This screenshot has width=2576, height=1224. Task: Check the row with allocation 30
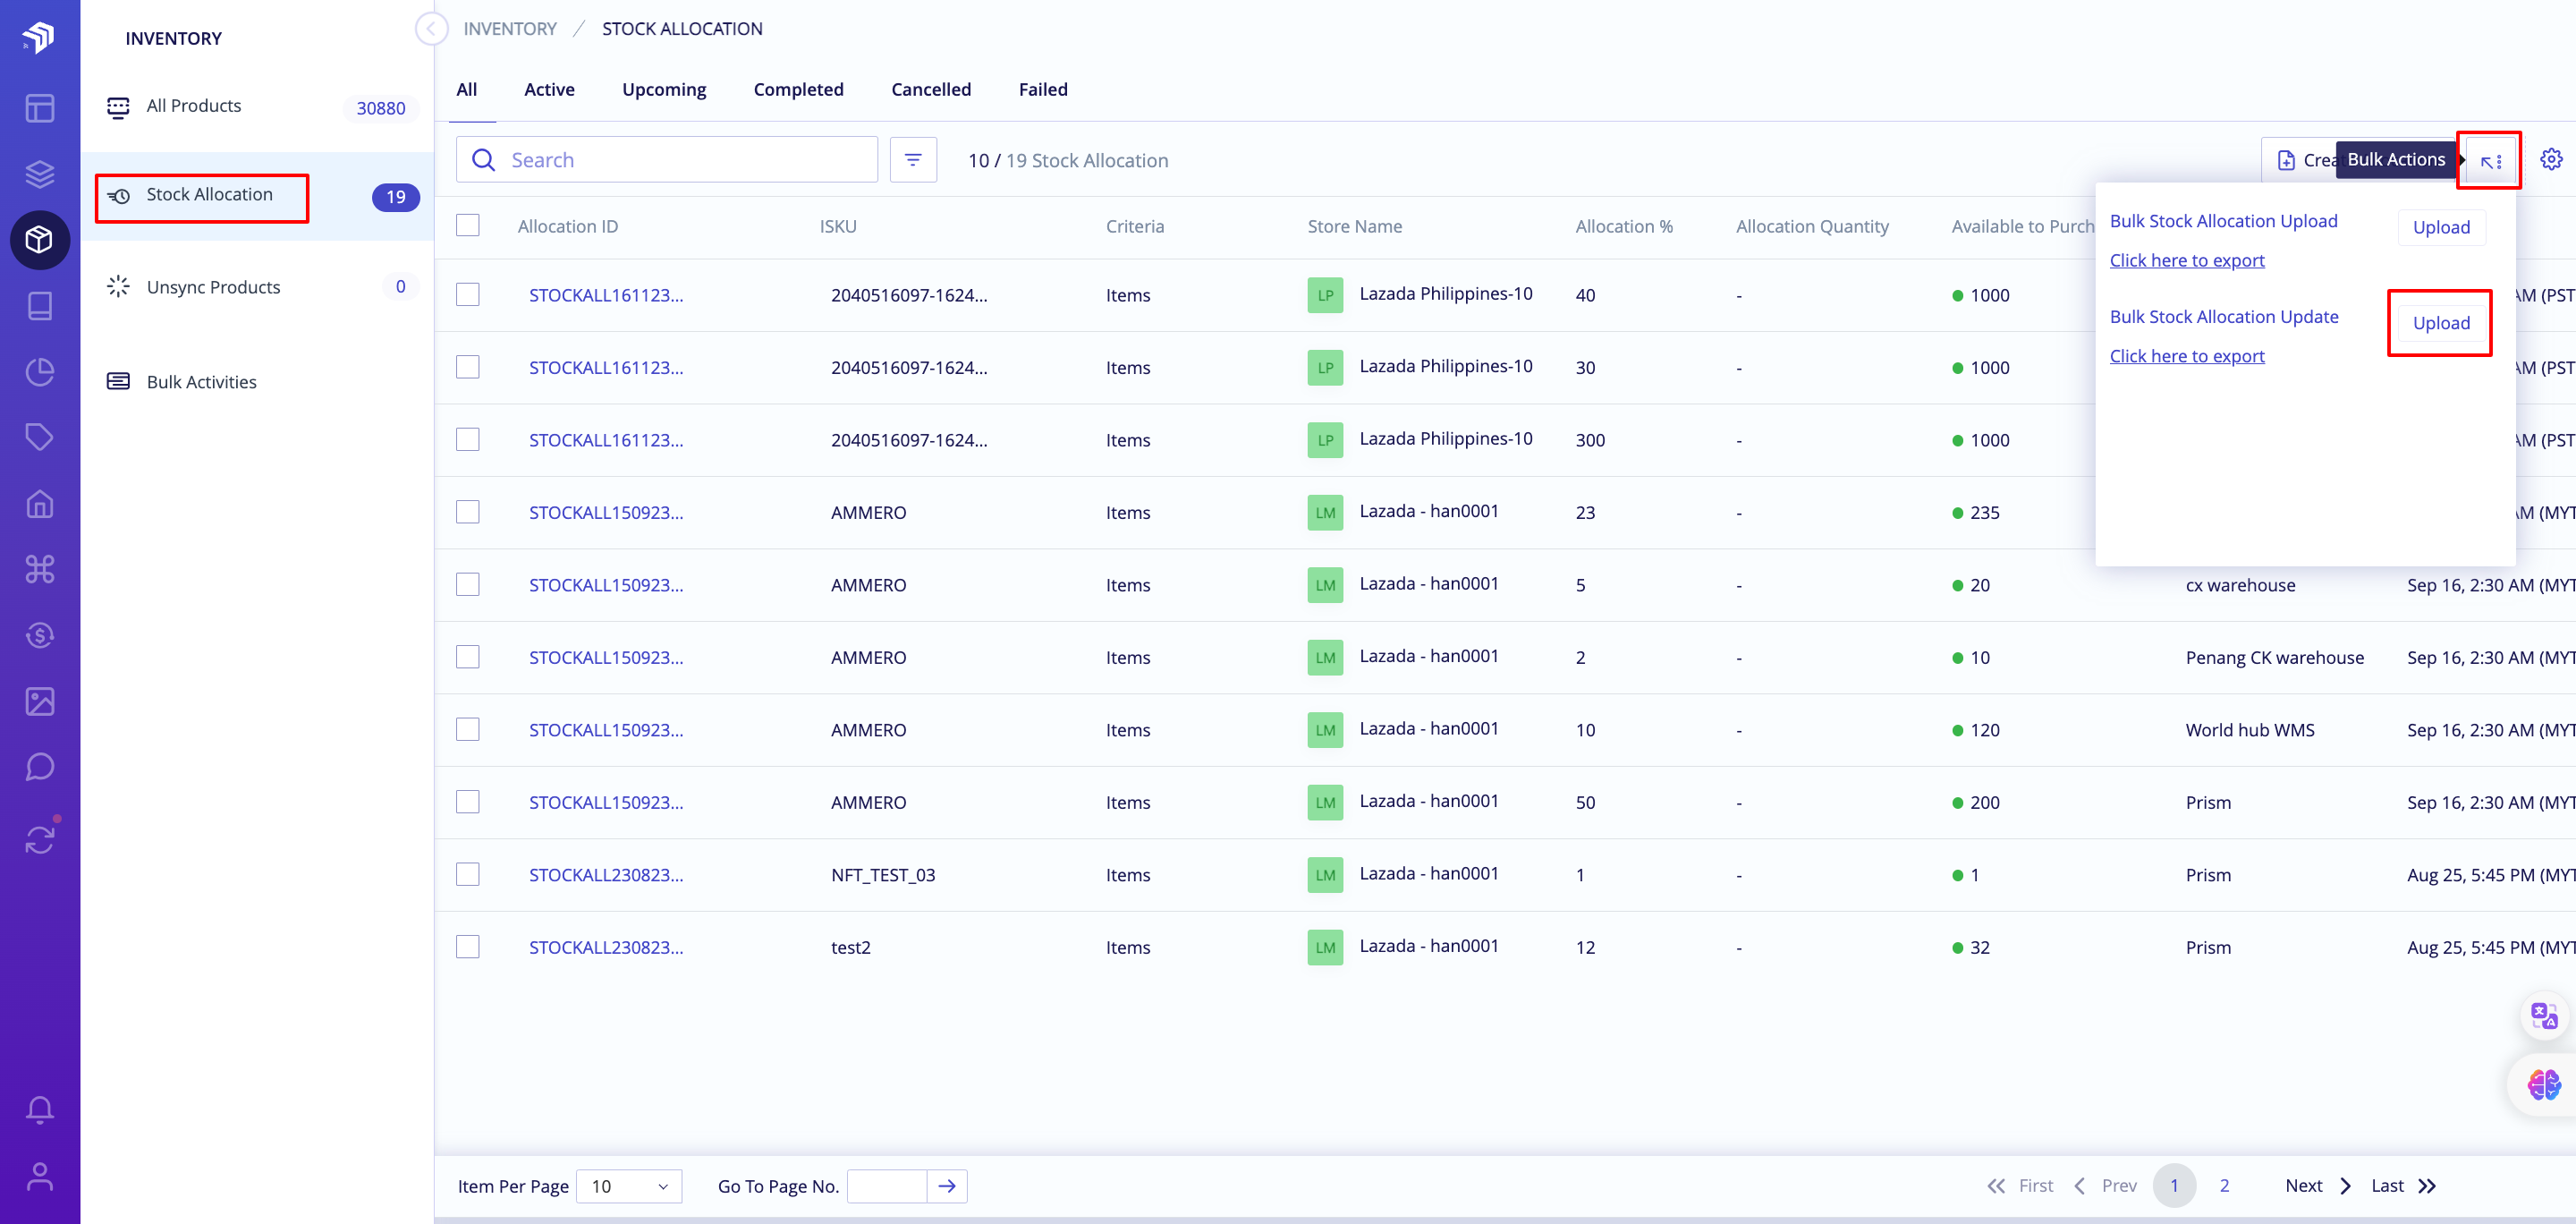pyautogui.click(x=468, y=367)
